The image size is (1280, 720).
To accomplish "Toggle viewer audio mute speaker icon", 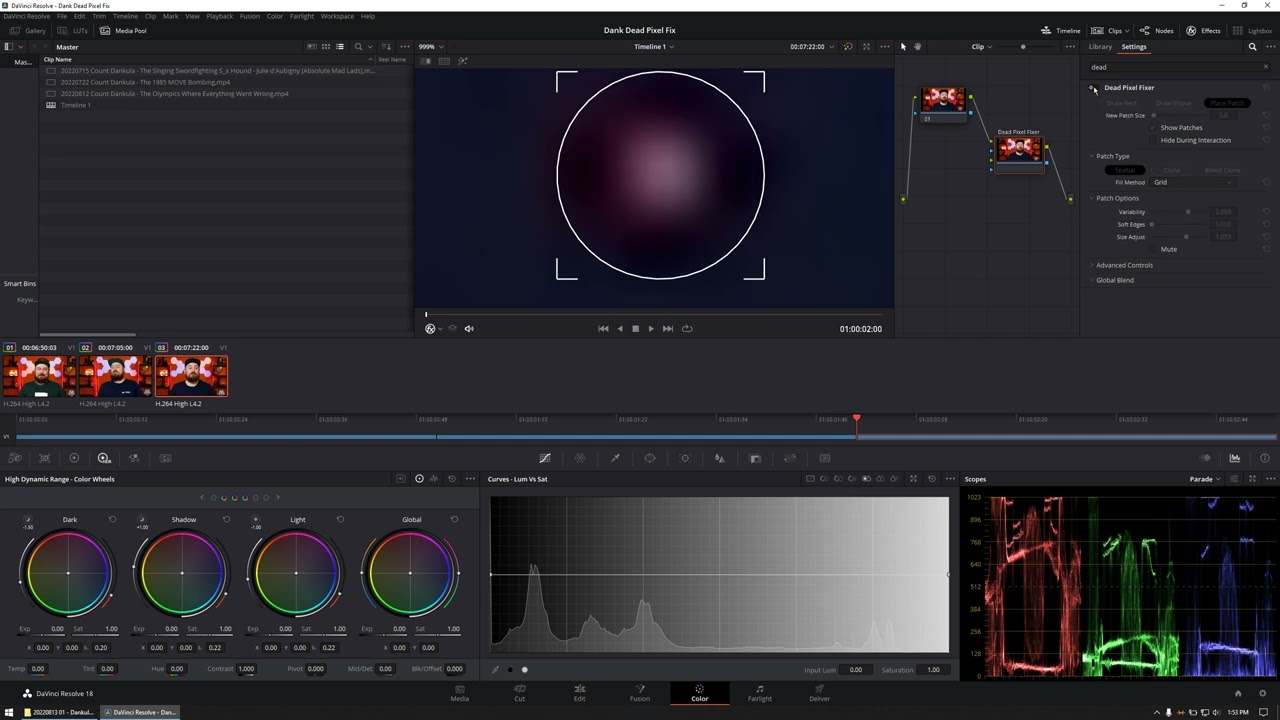I will click(469, 328).
